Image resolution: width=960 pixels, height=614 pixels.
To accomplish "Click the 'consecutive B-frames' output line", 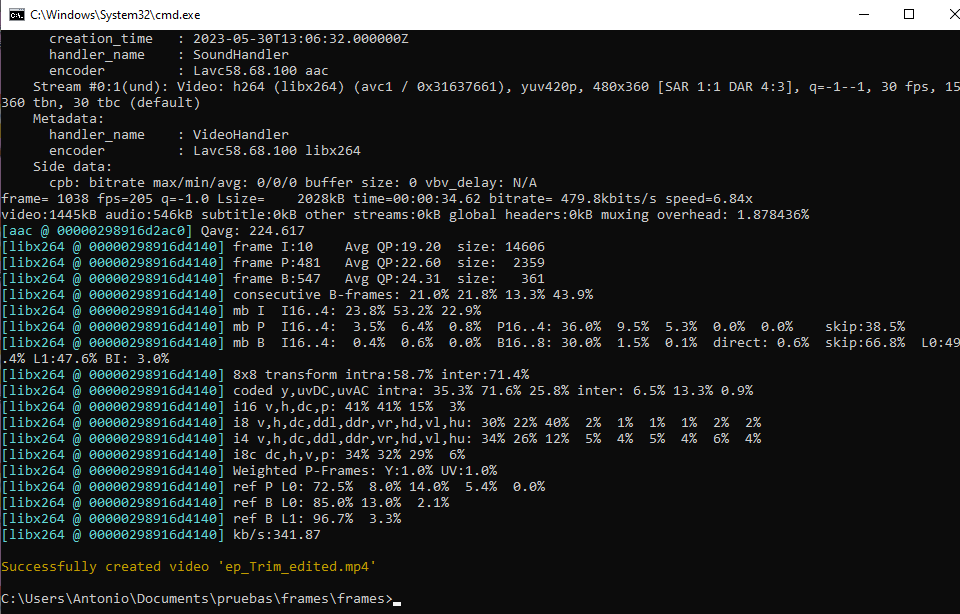I will click(x=297, y=294).
